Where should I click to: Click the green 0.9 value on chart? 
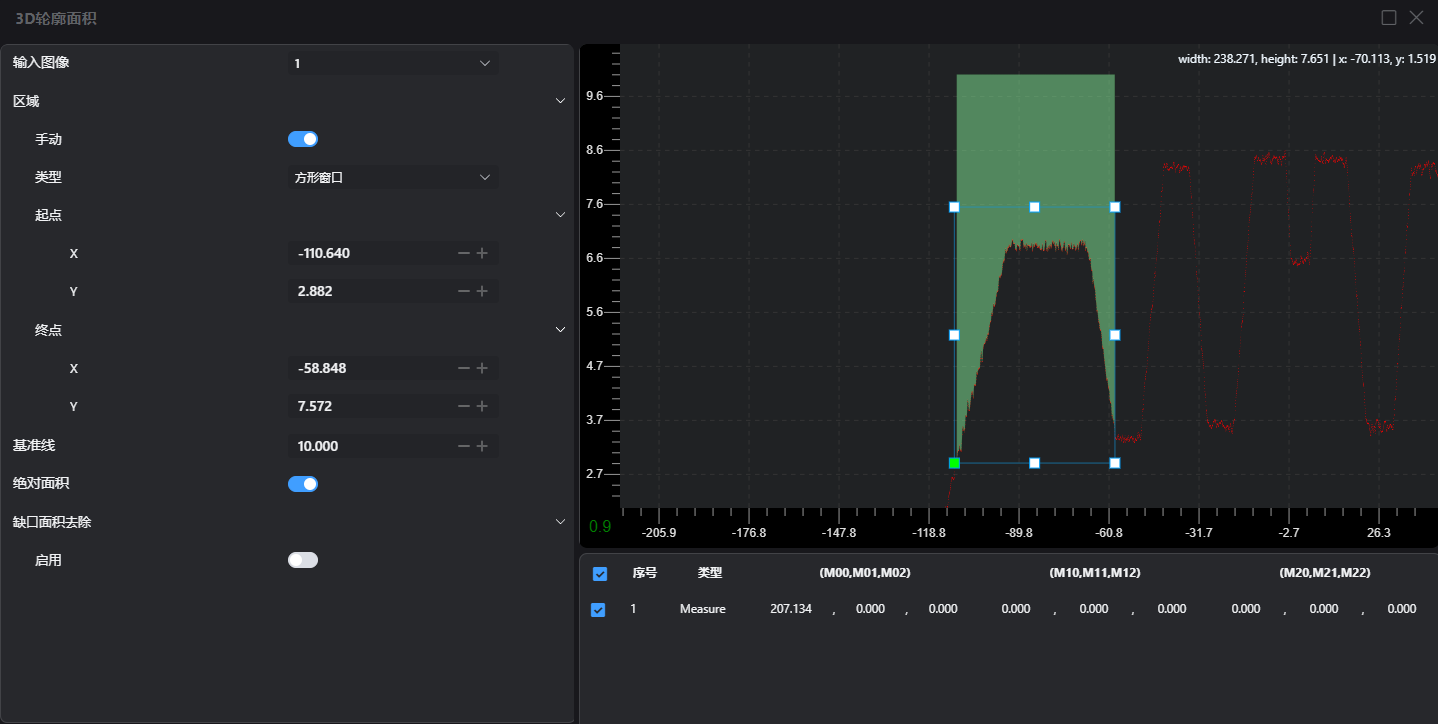click(600, 526)
